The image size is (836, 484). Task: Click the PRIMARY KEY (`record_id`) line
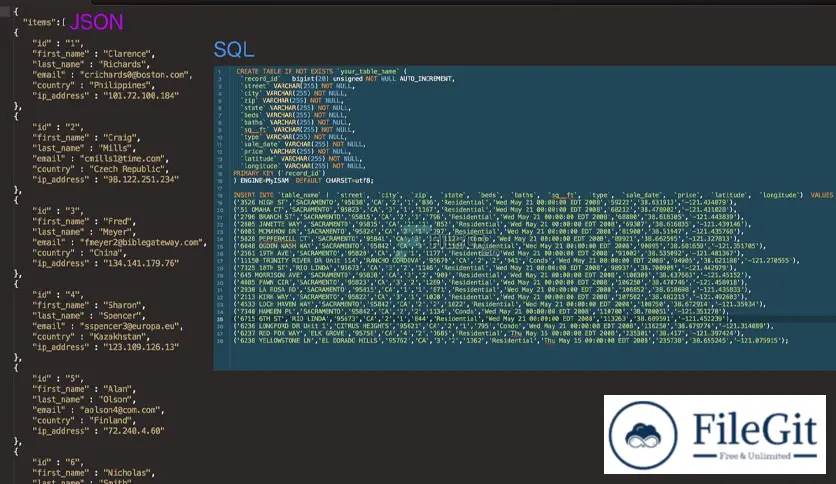pos(279,173)
